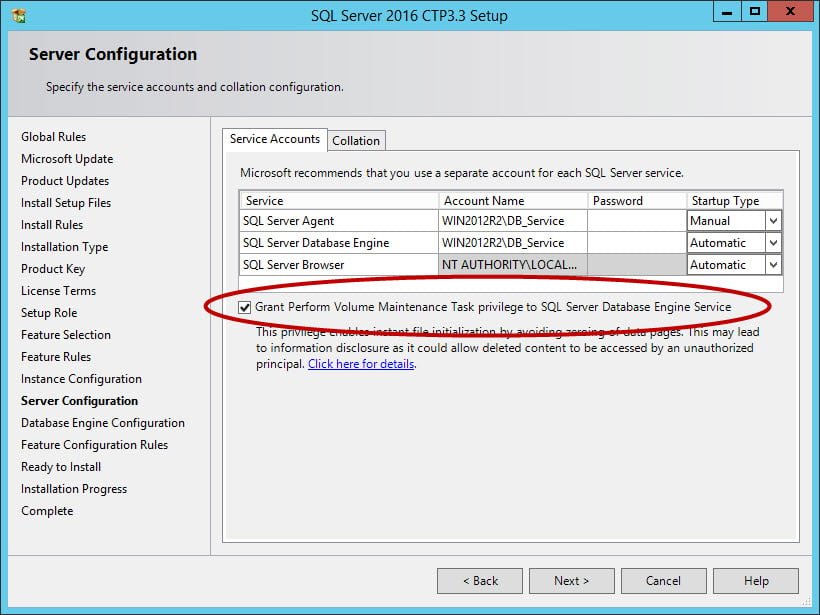
Task: Open Startup Type dropdown for SQL Server Database Engine
Action: tap(773, 243)
